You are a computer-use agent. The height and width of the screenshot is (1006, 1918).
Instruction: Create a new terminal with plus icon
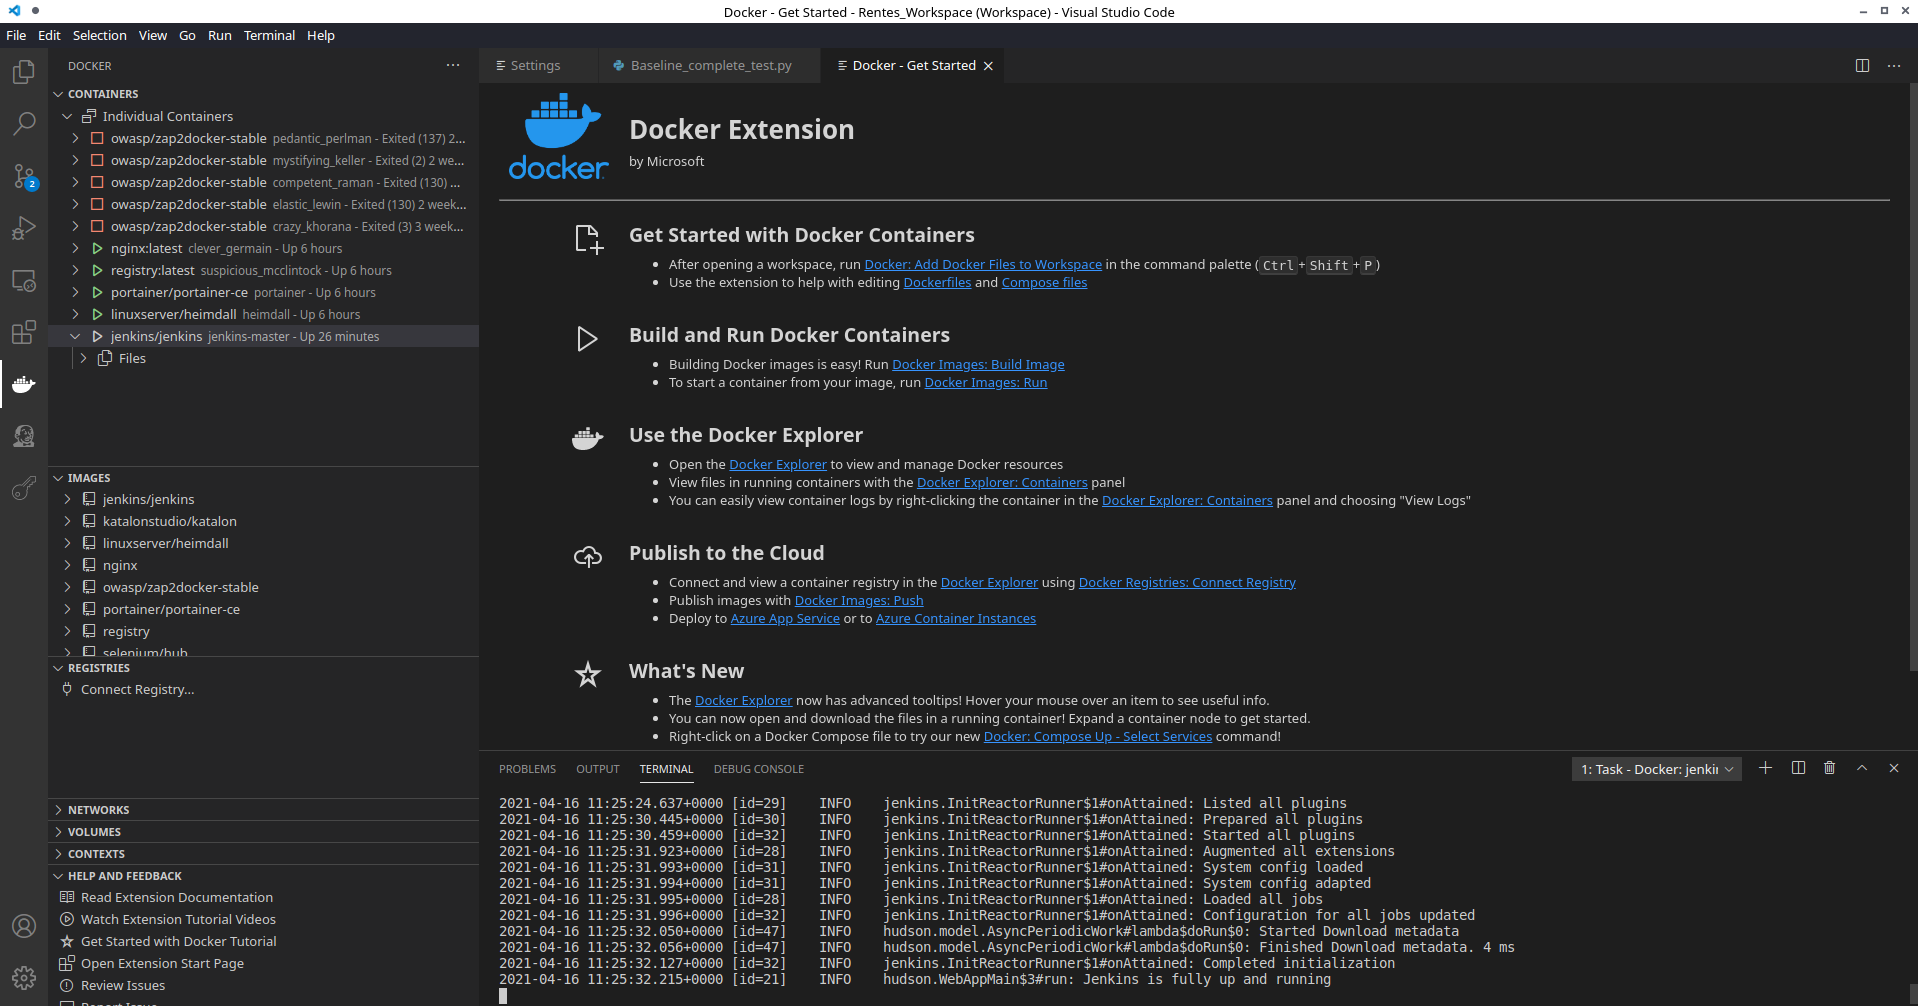(x=1765, y=768)
